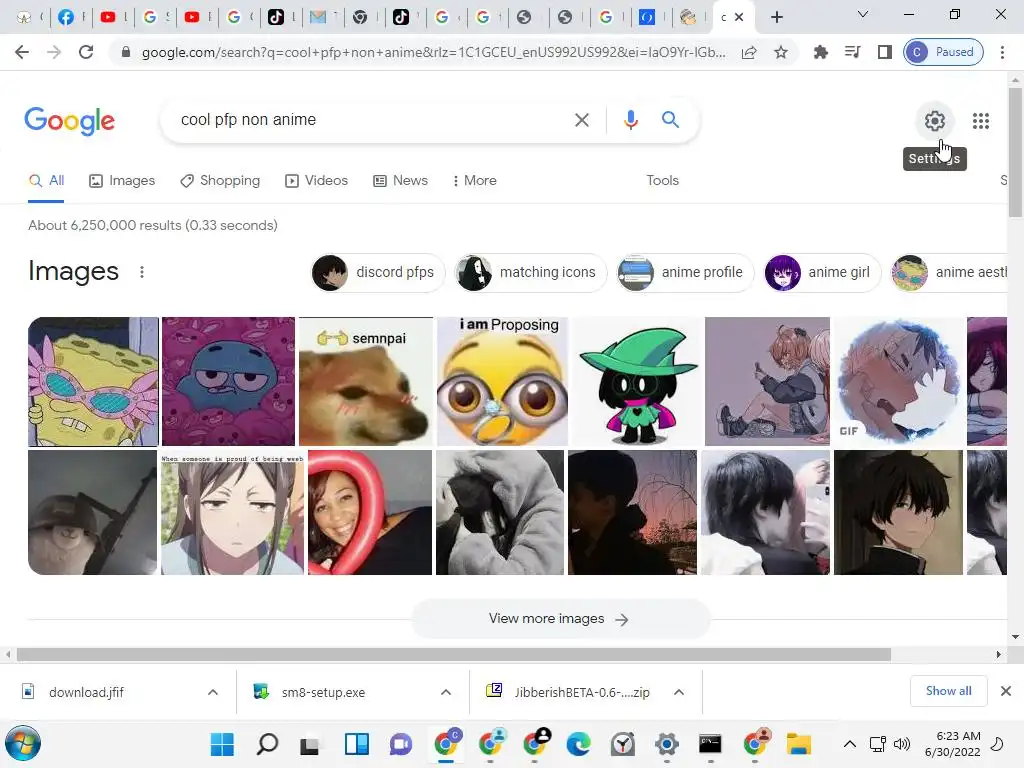Expand download.jfif options arrow
1024x768 pixels.
(x=213, y=692)
